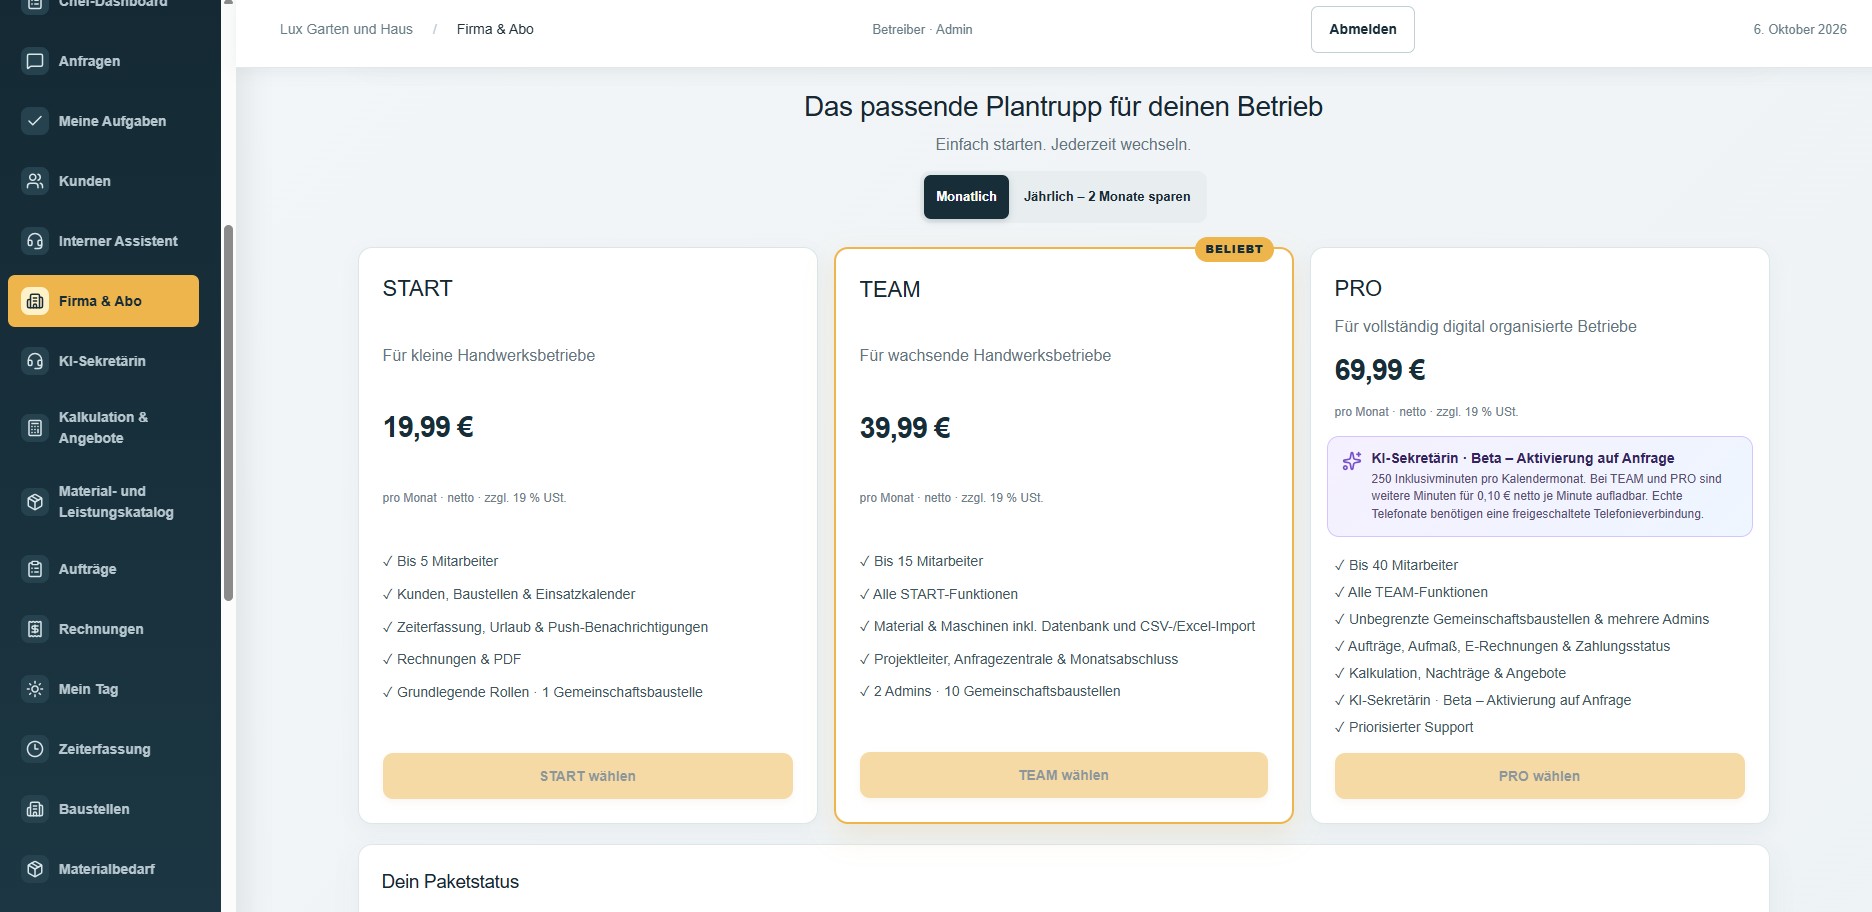Click the 39,99 € price
The height and width of the screenshot is (912, 1872).
[905, 428]
